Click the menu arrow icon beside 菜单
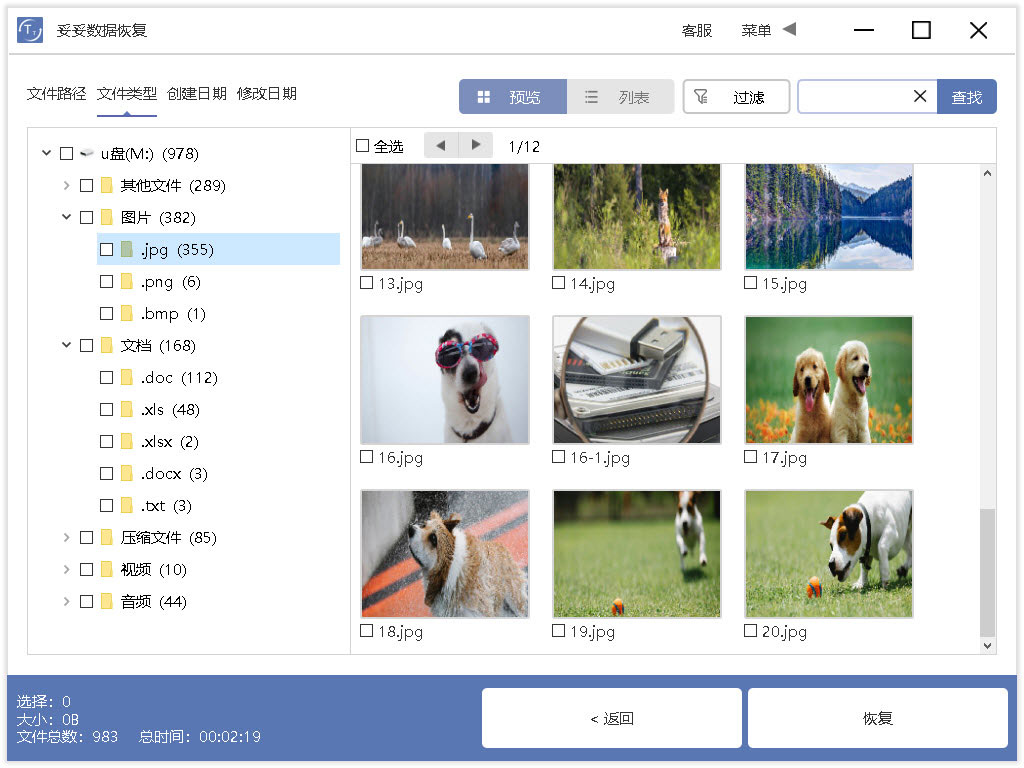This screenshot has width=1024, height=768. [x=790, y=29]
